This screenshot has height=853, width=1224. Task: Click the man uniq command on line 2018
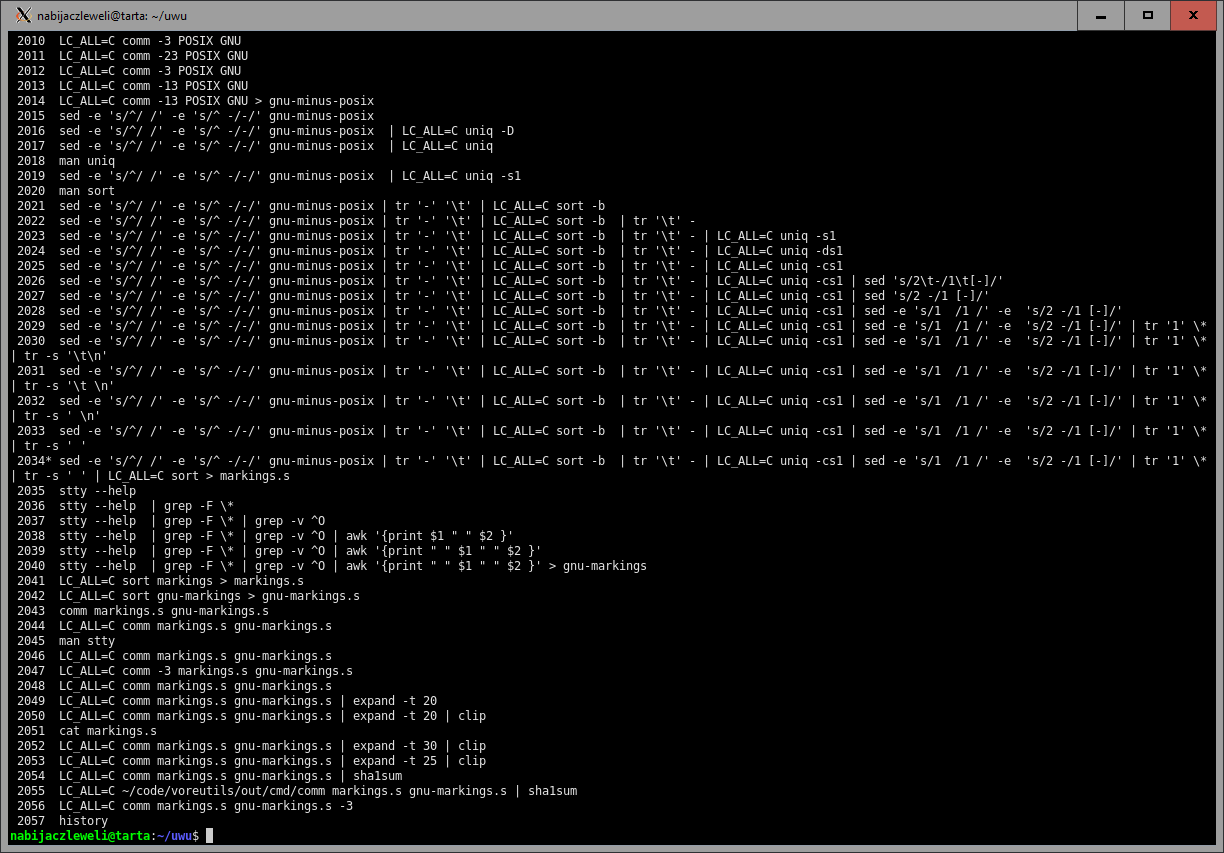(x=87, y=161)
